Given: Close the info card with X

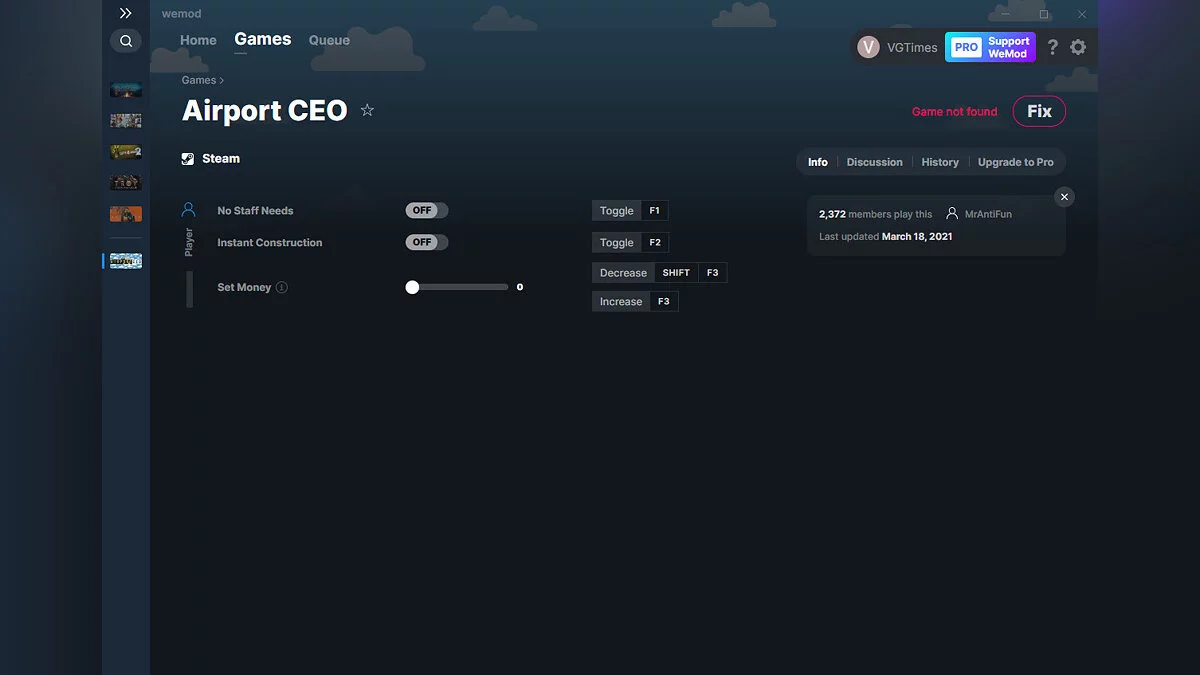Looking at the screenshot, I should [x=1064, y=197].
